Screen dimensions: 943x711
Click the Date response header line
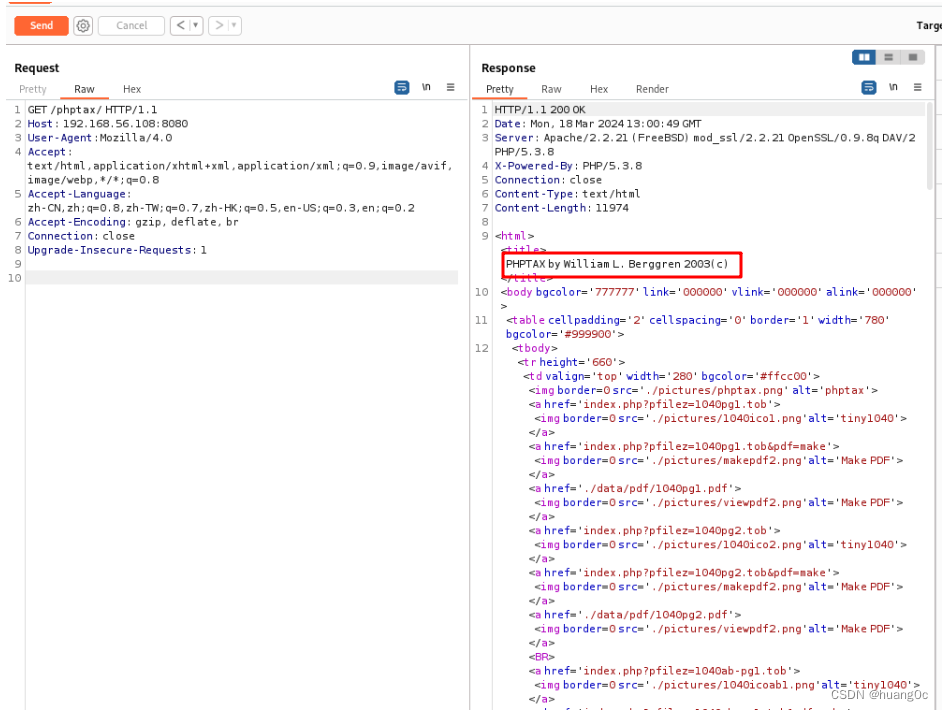click(598, 123)
